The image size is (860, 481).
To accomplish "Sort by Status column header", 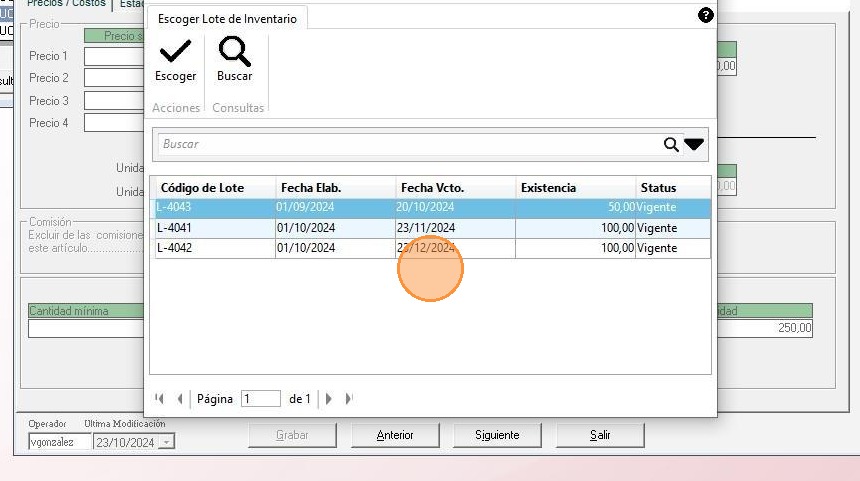I will tap(674, 188).
